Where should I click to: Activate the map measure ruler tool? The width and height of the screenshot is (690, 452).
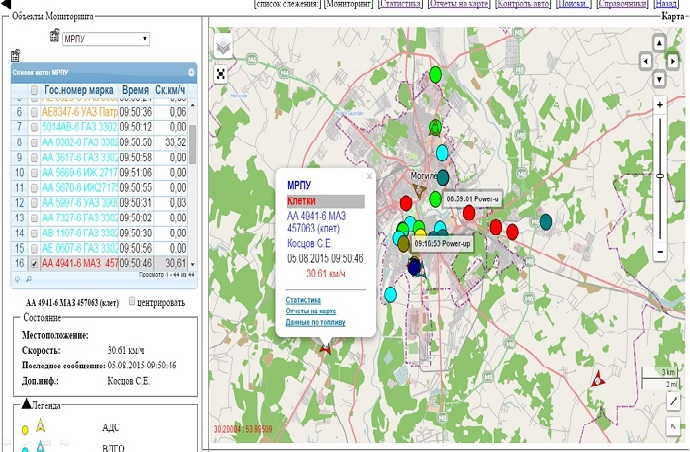pyautogui.click(x=673, y=401)
